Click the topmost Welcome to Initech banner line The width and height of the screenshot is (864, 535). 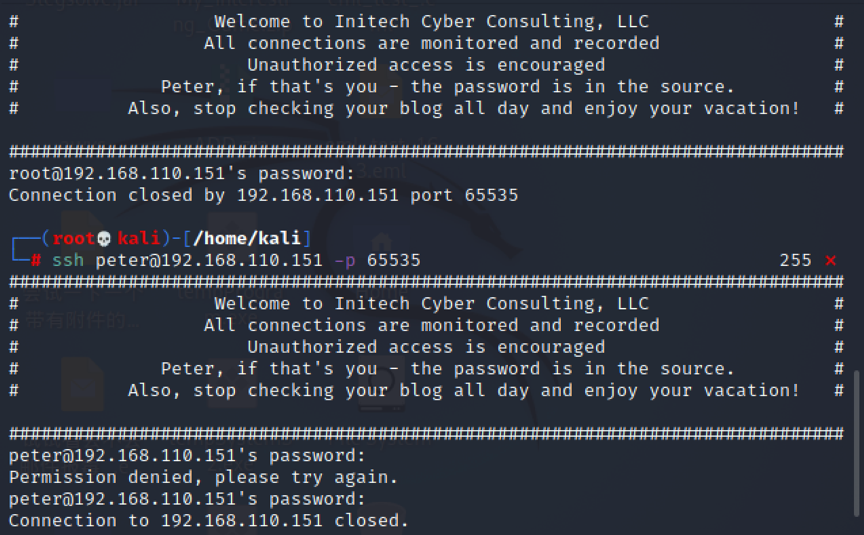[x=431, y=21]
